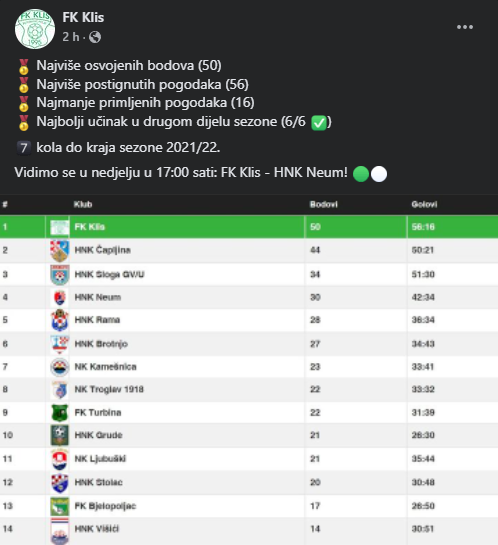The image size is (498, 545).
Task: Click the Bodovi column header
Action: click(324, 204)
